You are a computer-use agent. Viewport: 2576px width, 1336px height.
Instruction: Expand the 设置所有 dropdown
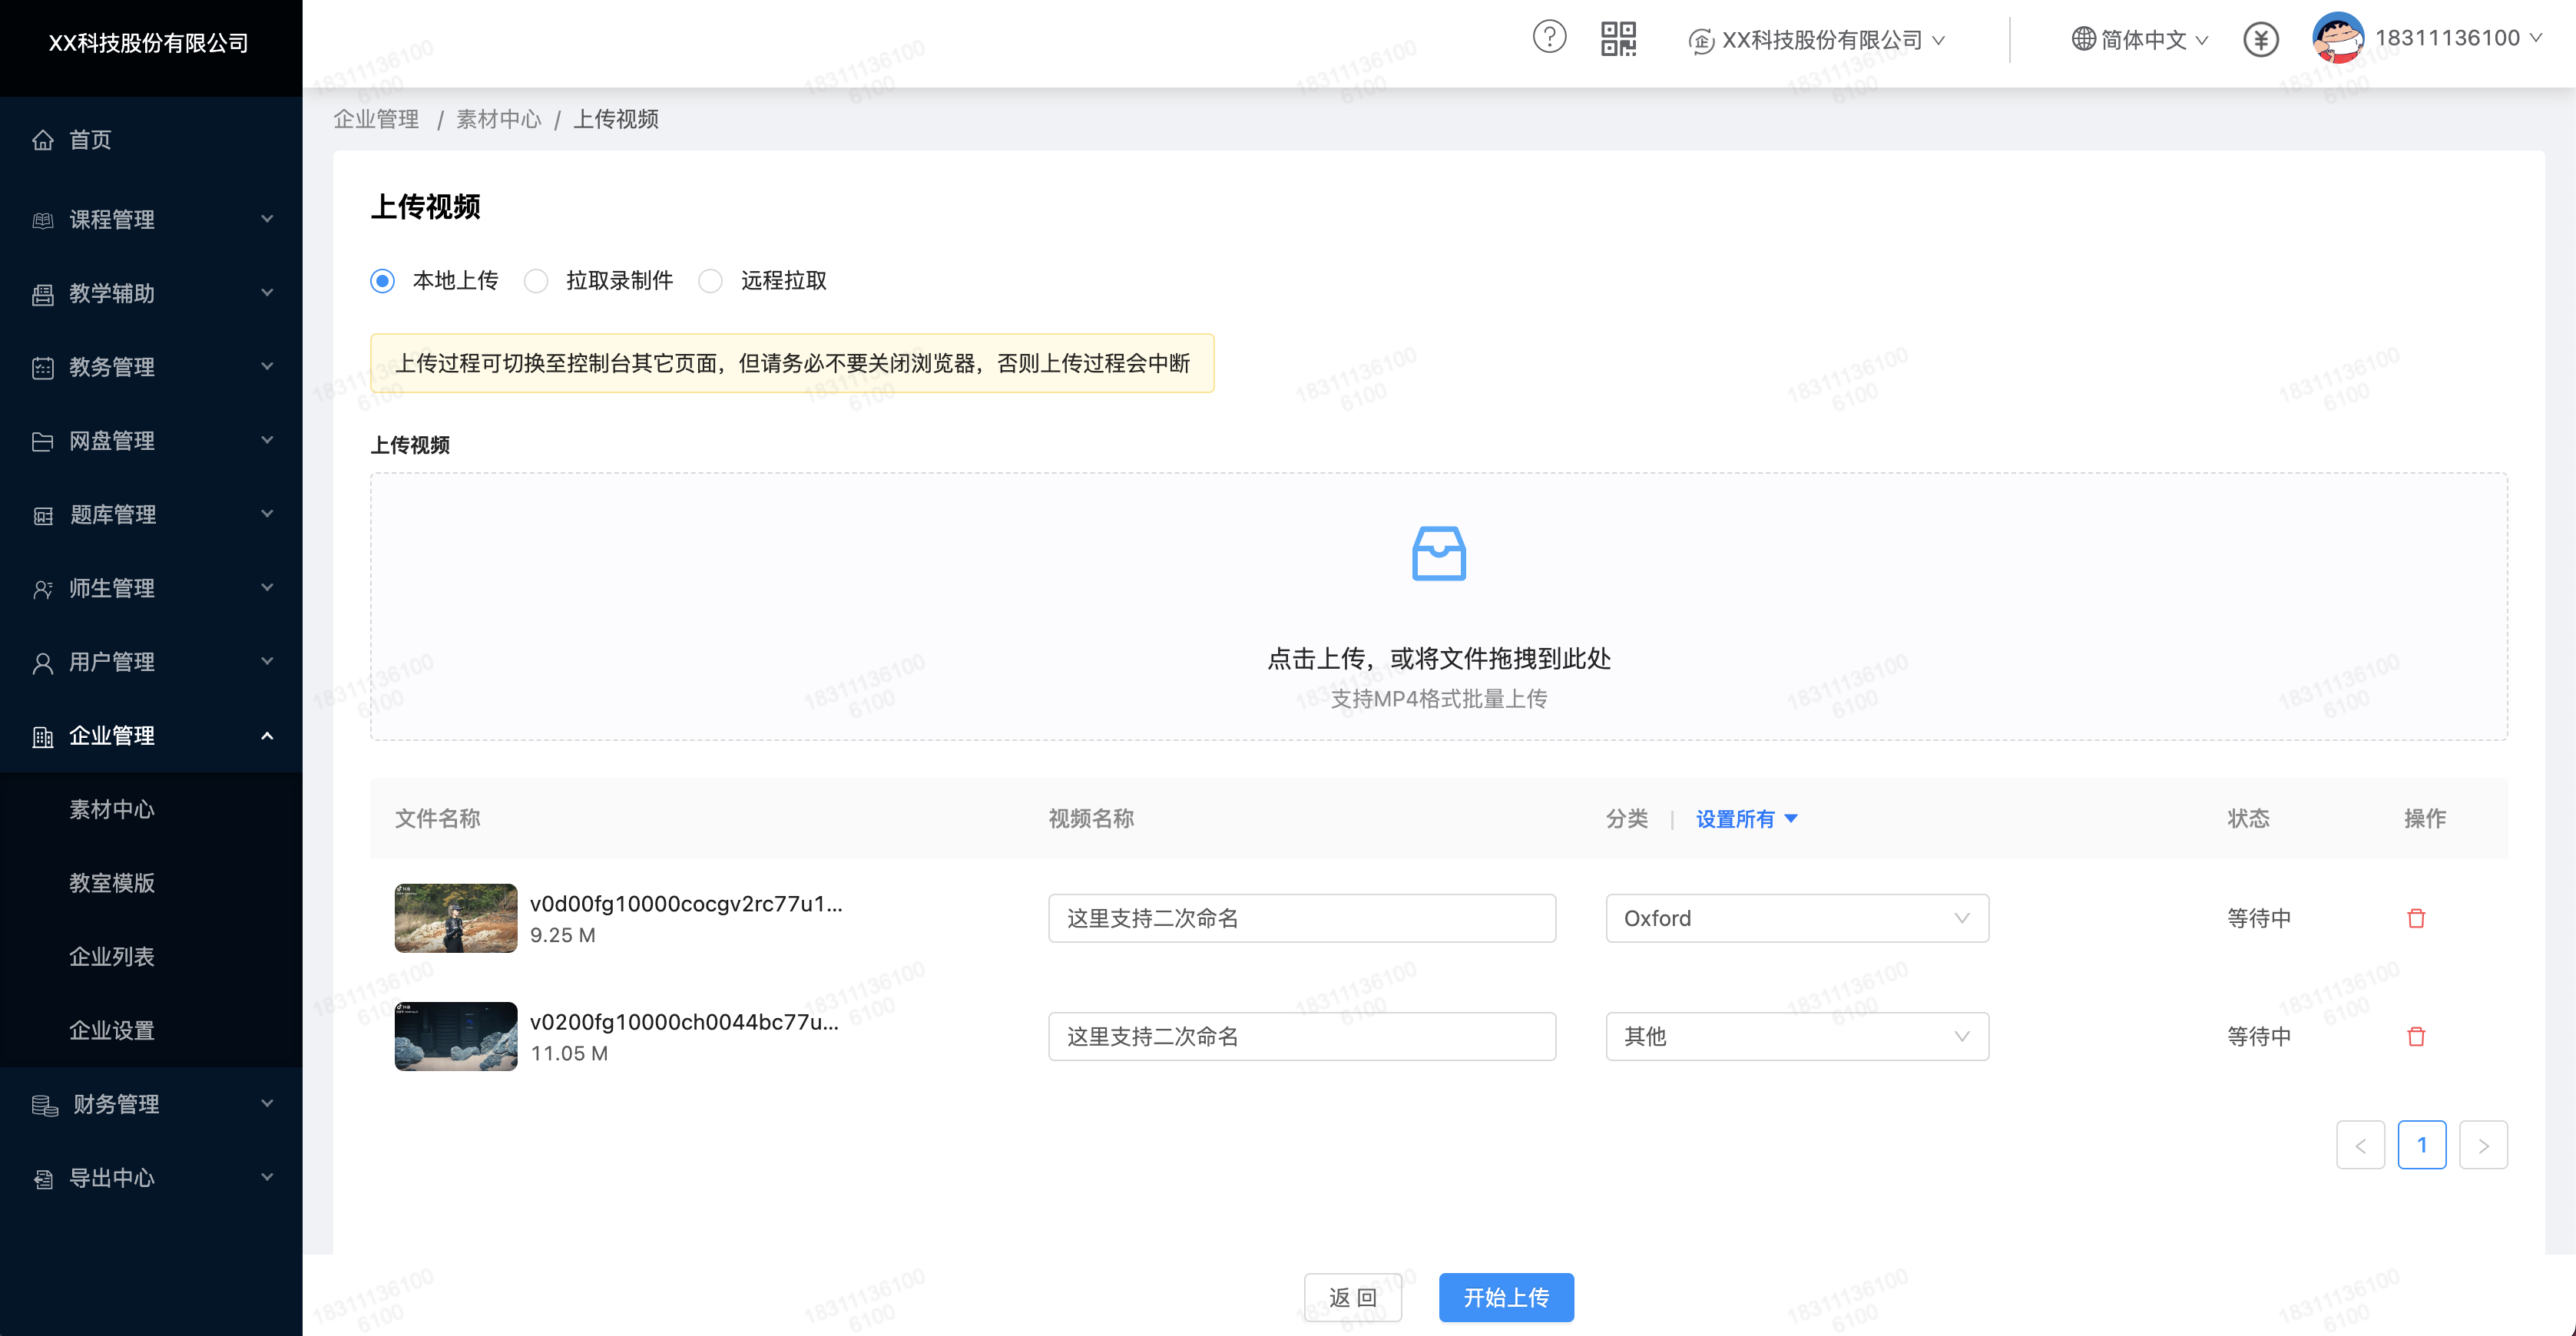pyautogui.click(x=1745, y=819)
